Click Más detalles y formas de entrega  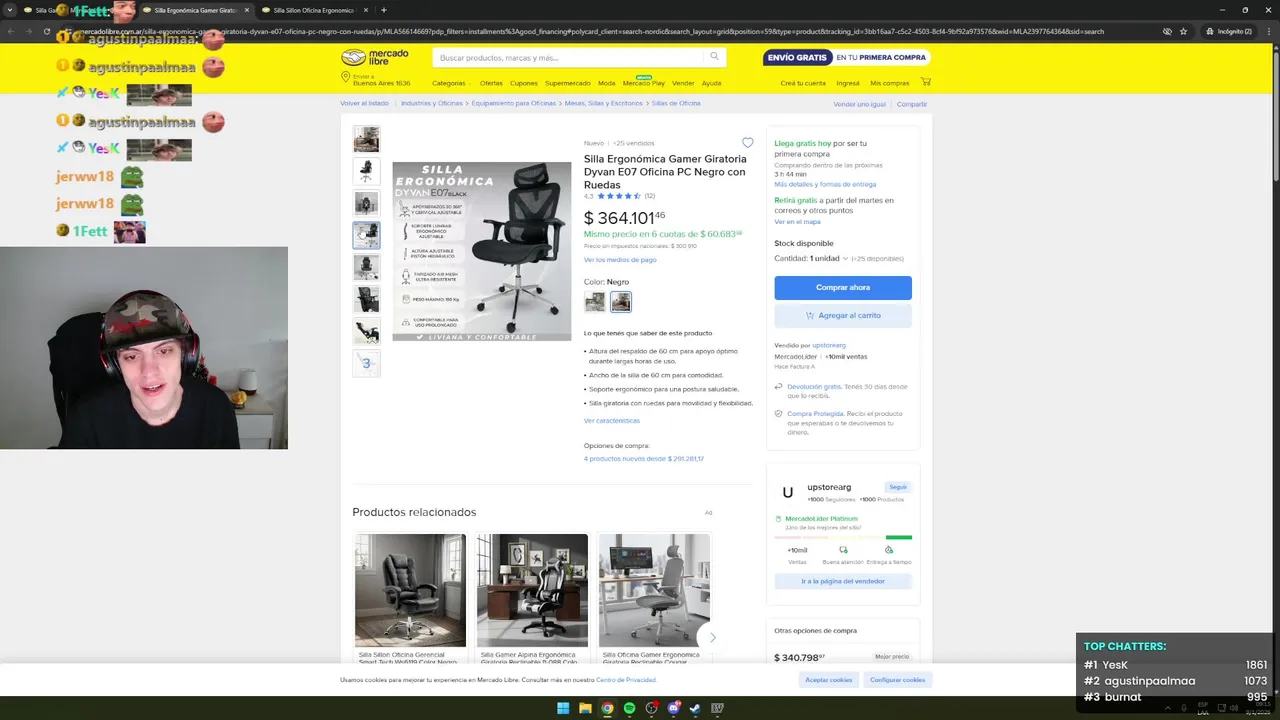(825, 184)
